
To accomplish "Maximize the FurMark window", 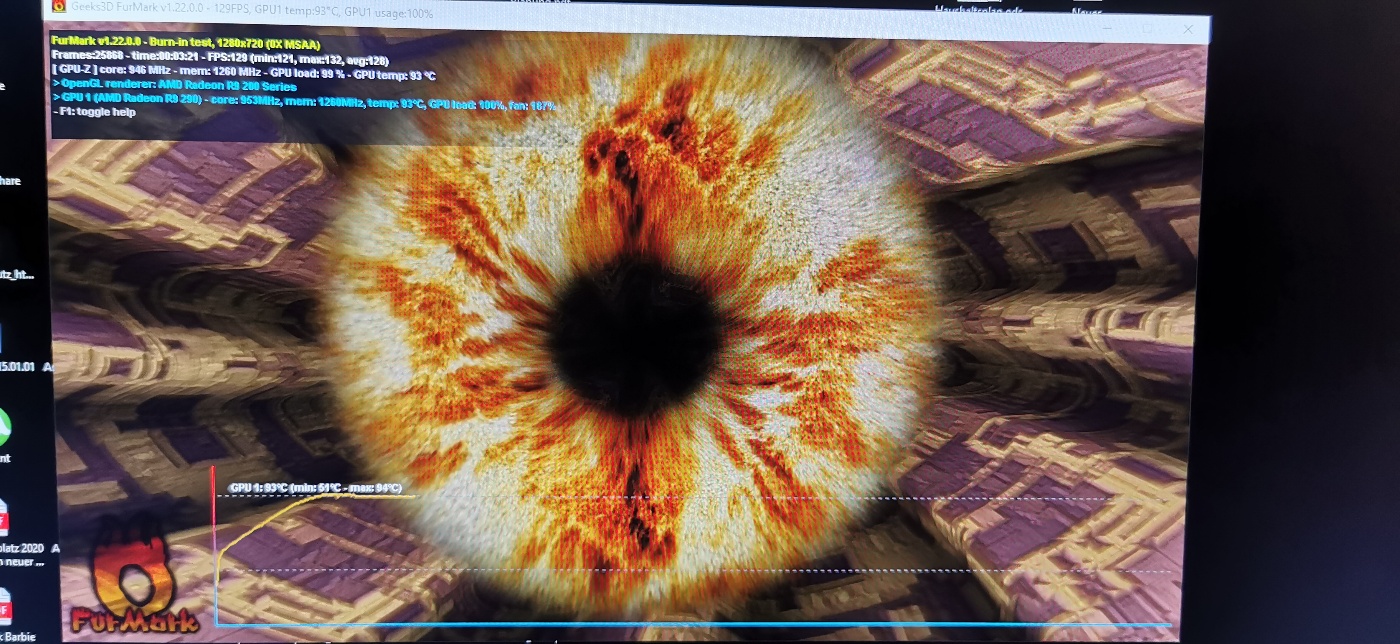I will pos(1145,27).
